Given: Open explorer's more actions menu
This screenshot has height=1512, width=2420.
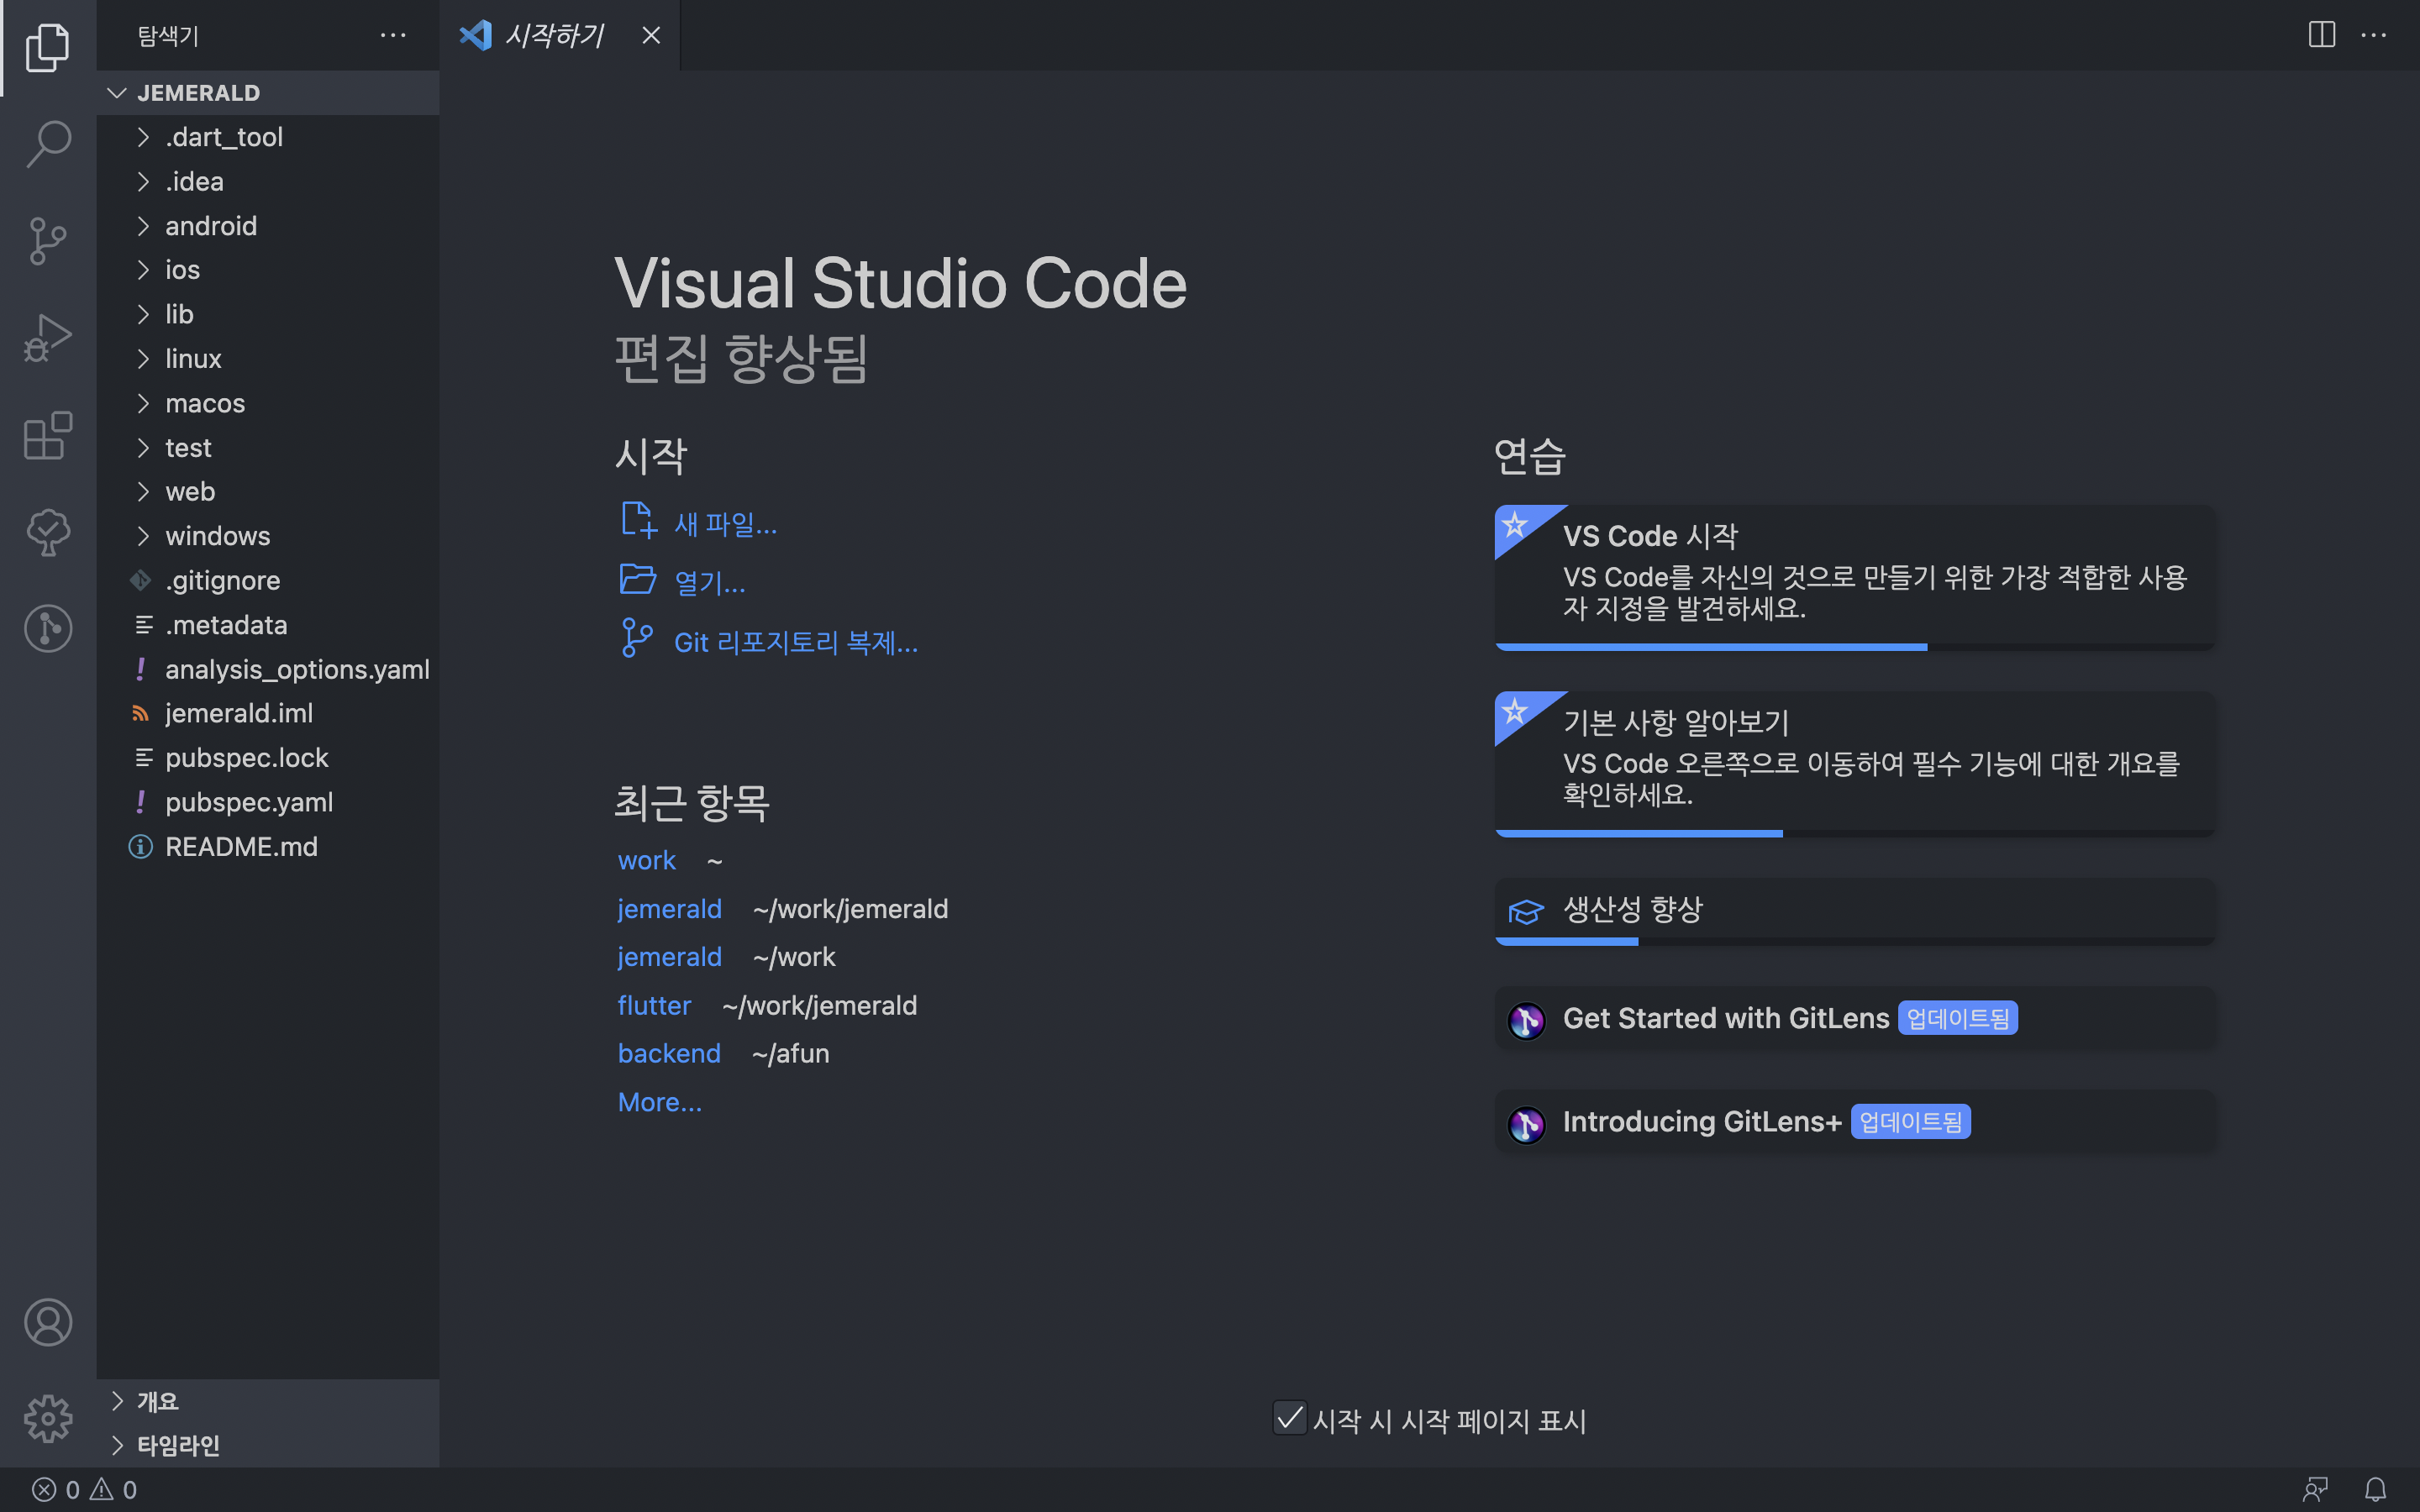Looking at the screenshot, I should (x=393, y=35).
